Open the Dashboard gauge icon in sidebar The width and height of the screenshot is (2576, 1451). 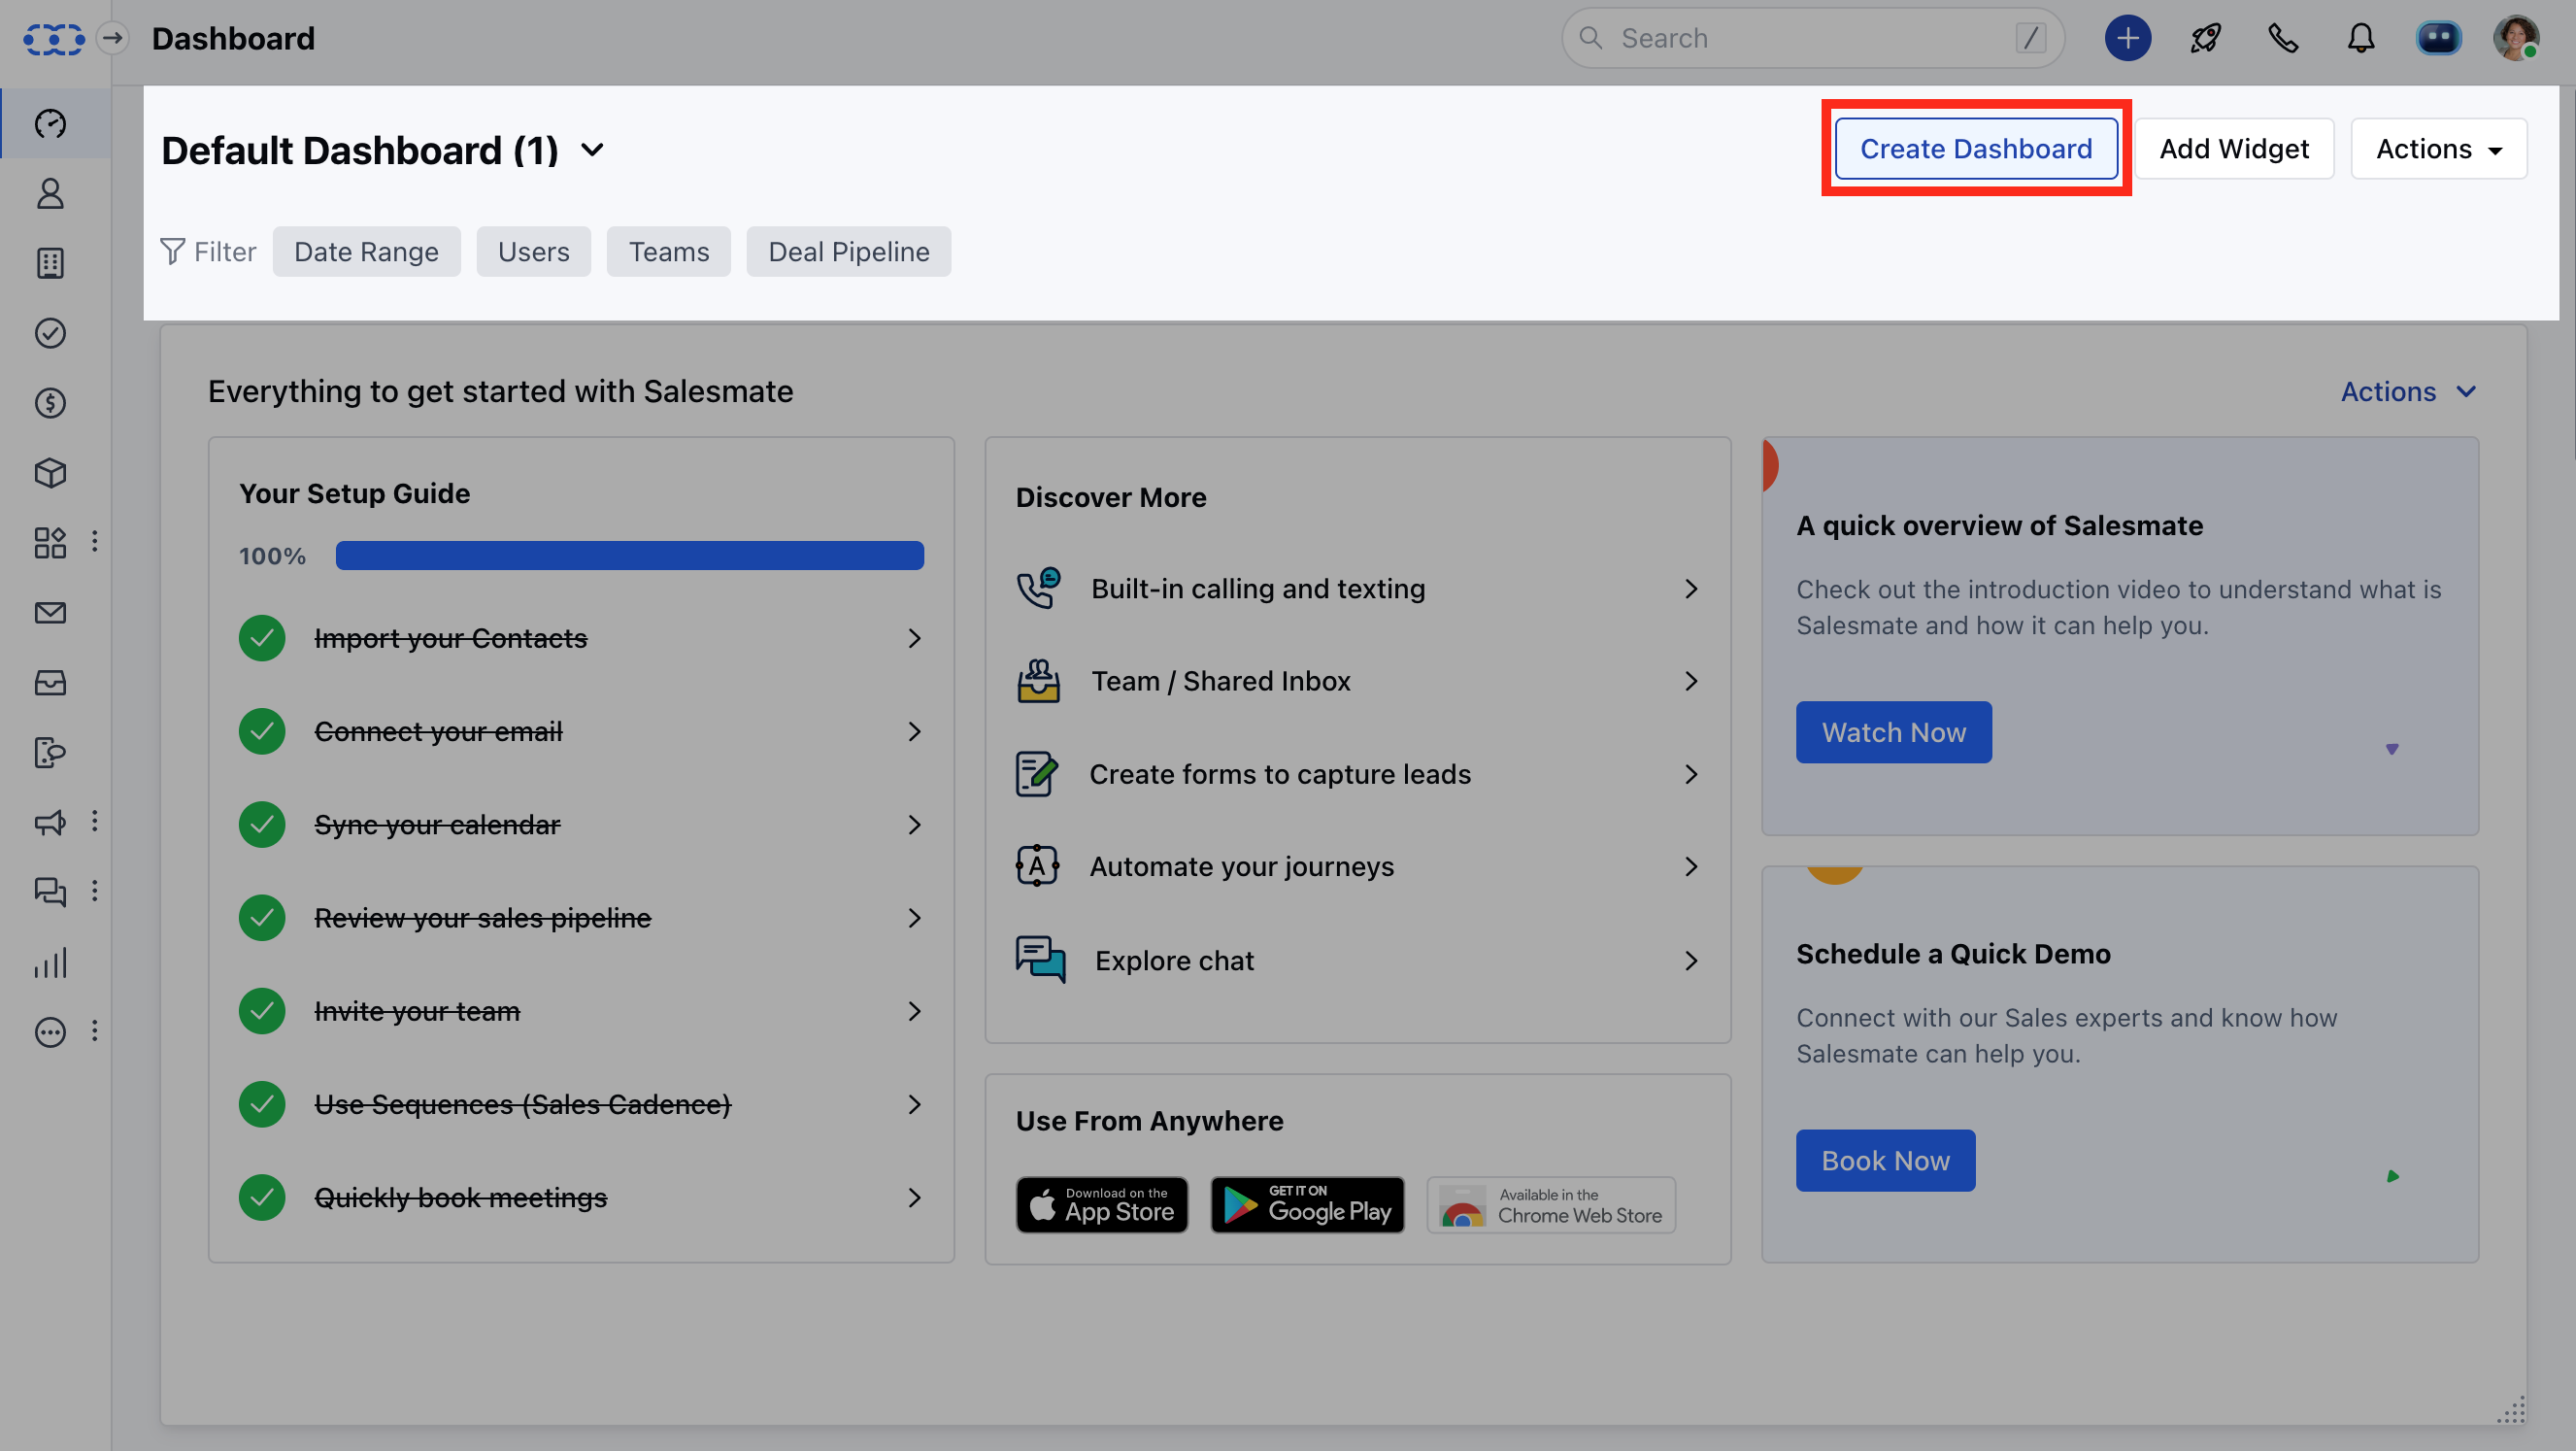point(50,123)
